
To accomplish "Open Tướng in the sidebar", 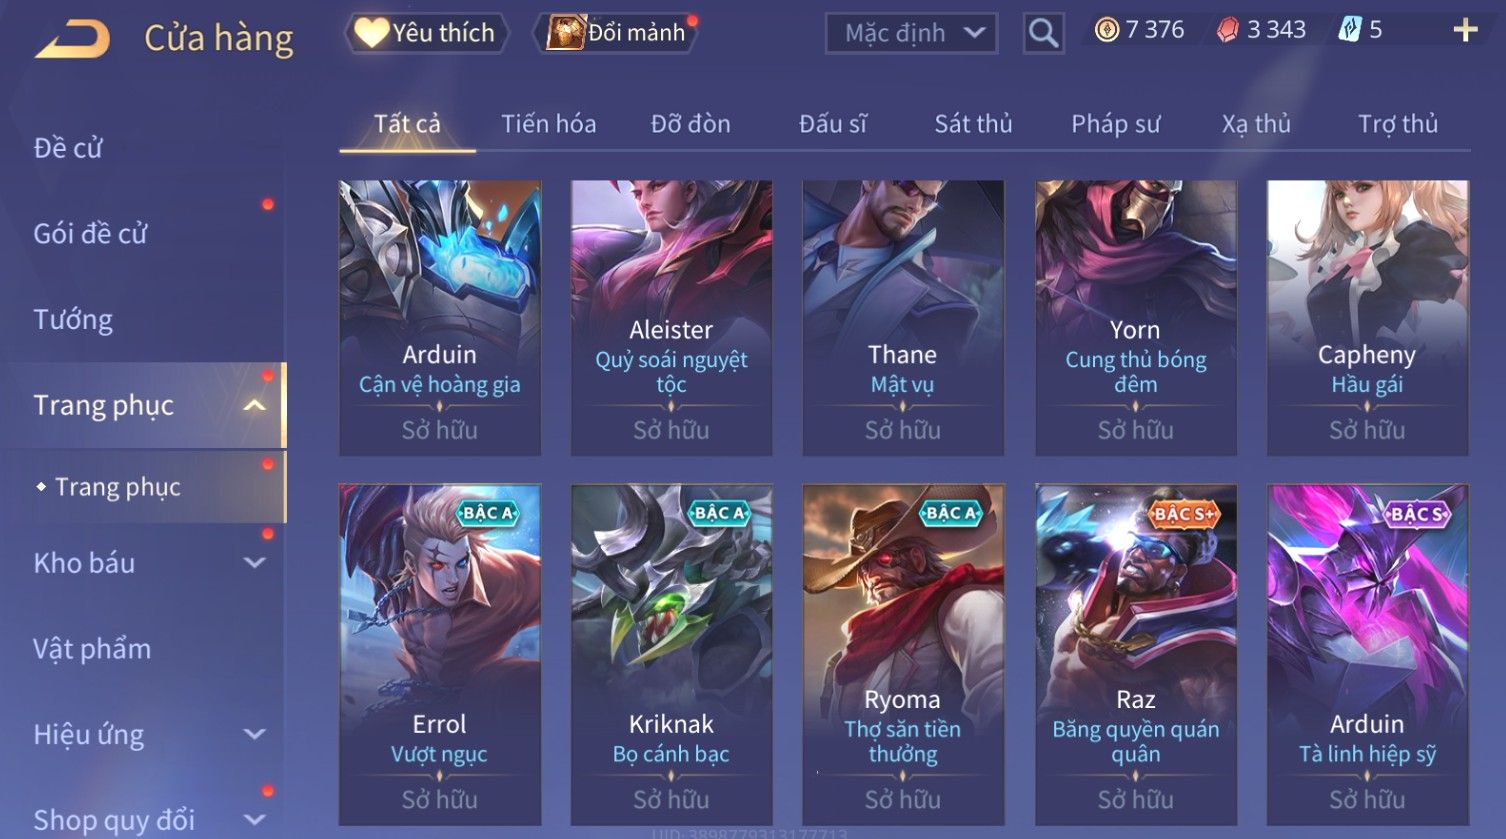I will [x=73, y=320].
